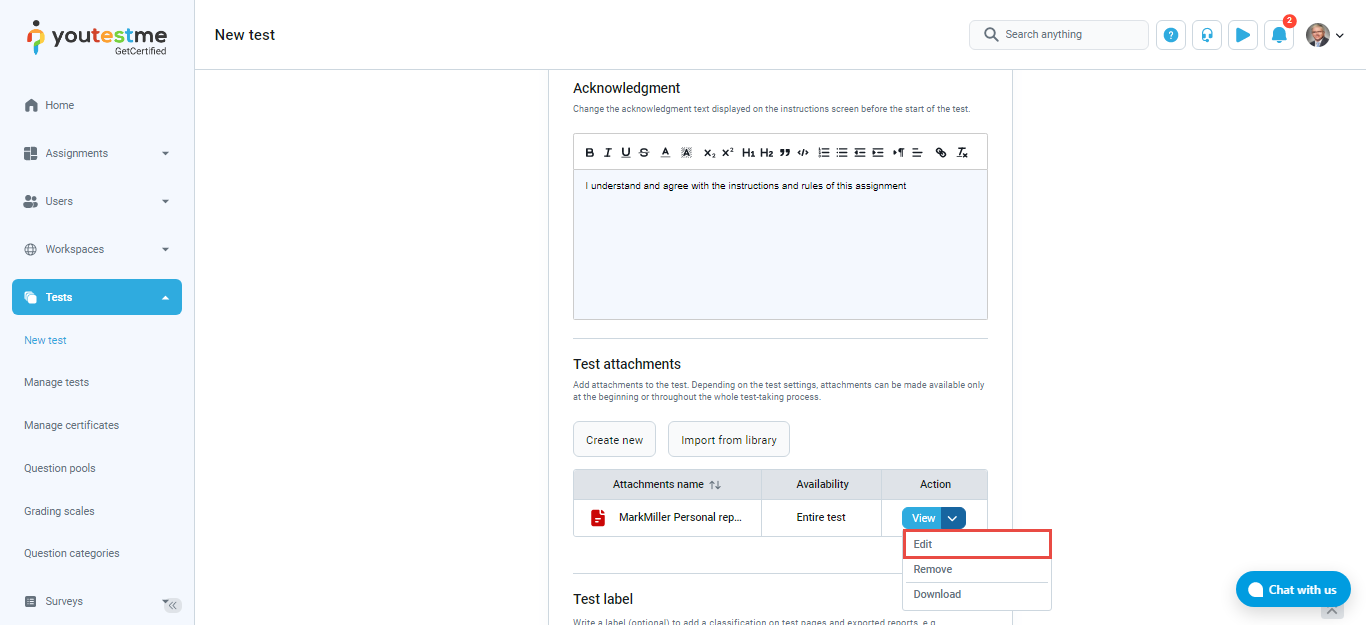The height and width of the screenshot is (625, 1366).
Task: Open the text color picker
Action: tap(666, 153)
